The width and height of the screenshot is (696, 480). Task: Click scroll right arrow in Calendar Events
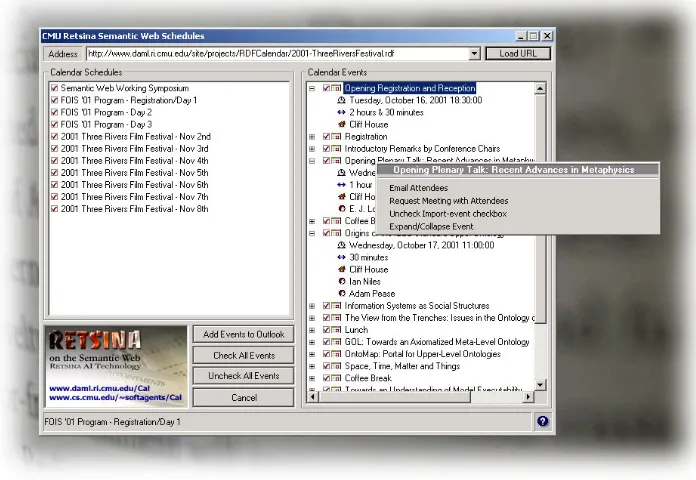pos(528,397)
